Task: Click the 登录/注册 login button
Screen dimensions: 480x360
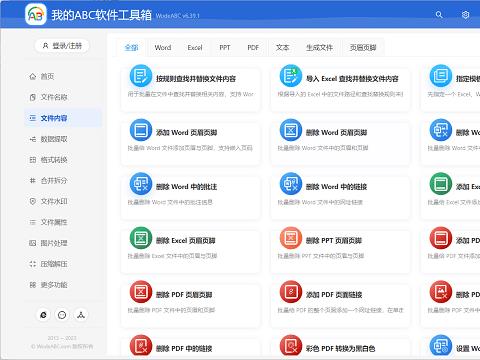Action: pos(62,46)
